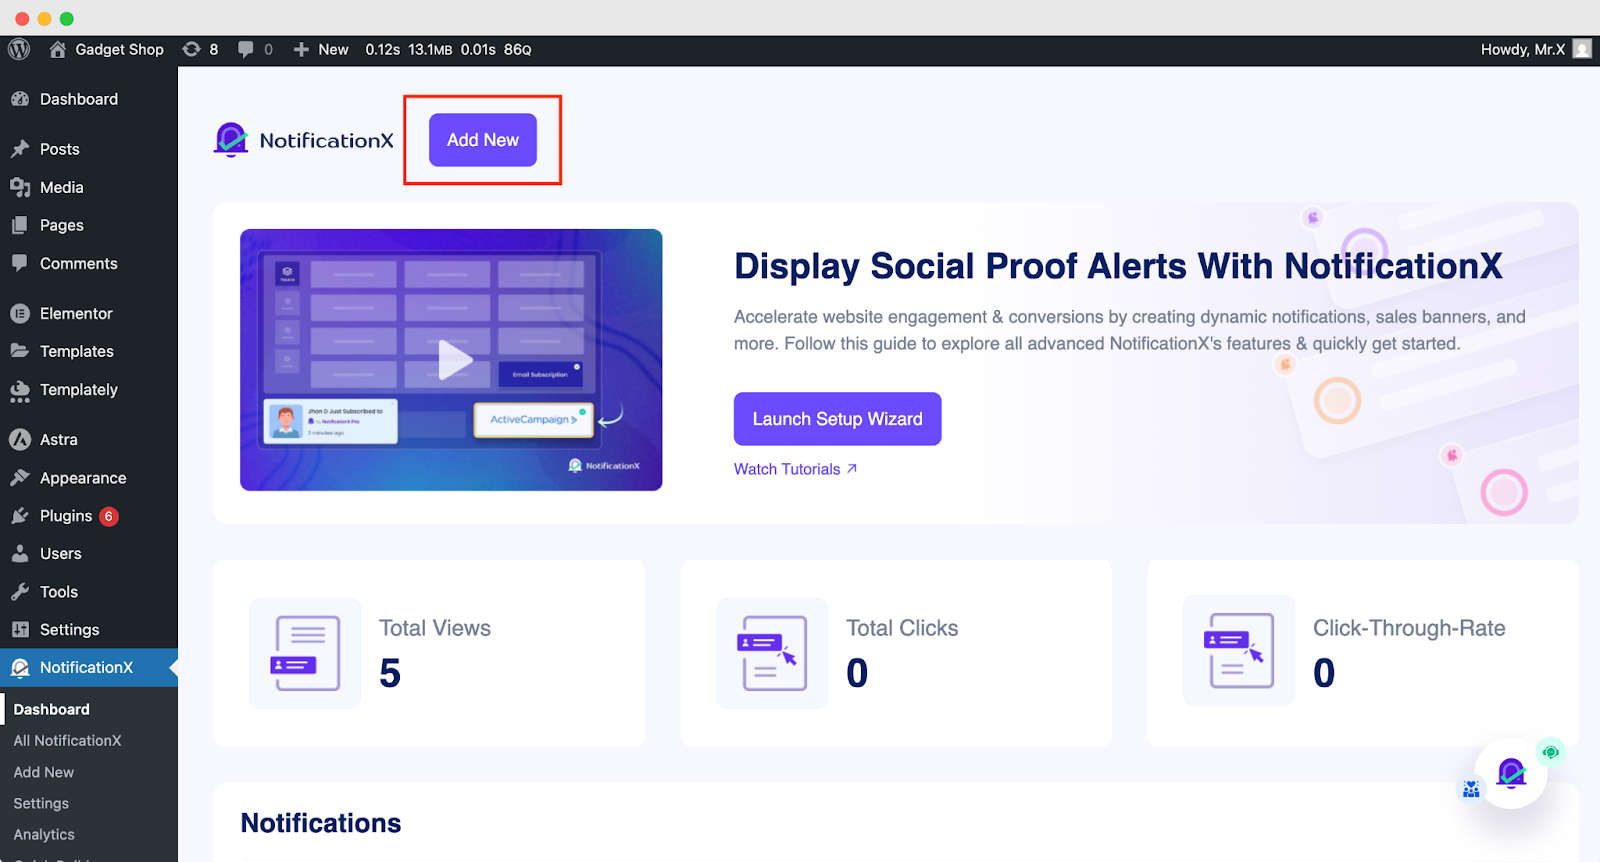
Task: Open Gadget Shop site name
Action: click(119, 49)
